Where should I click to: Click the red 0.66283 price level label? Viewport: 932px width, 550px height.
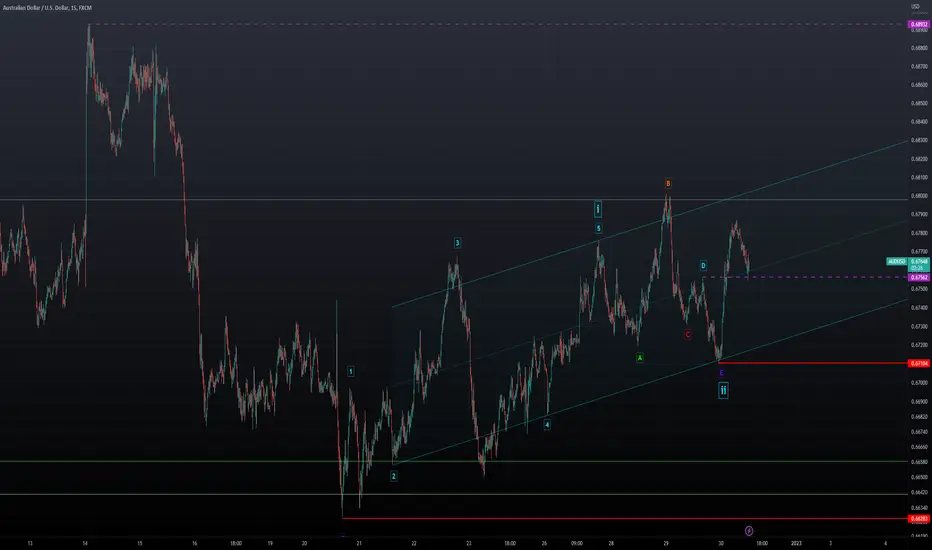919,519
